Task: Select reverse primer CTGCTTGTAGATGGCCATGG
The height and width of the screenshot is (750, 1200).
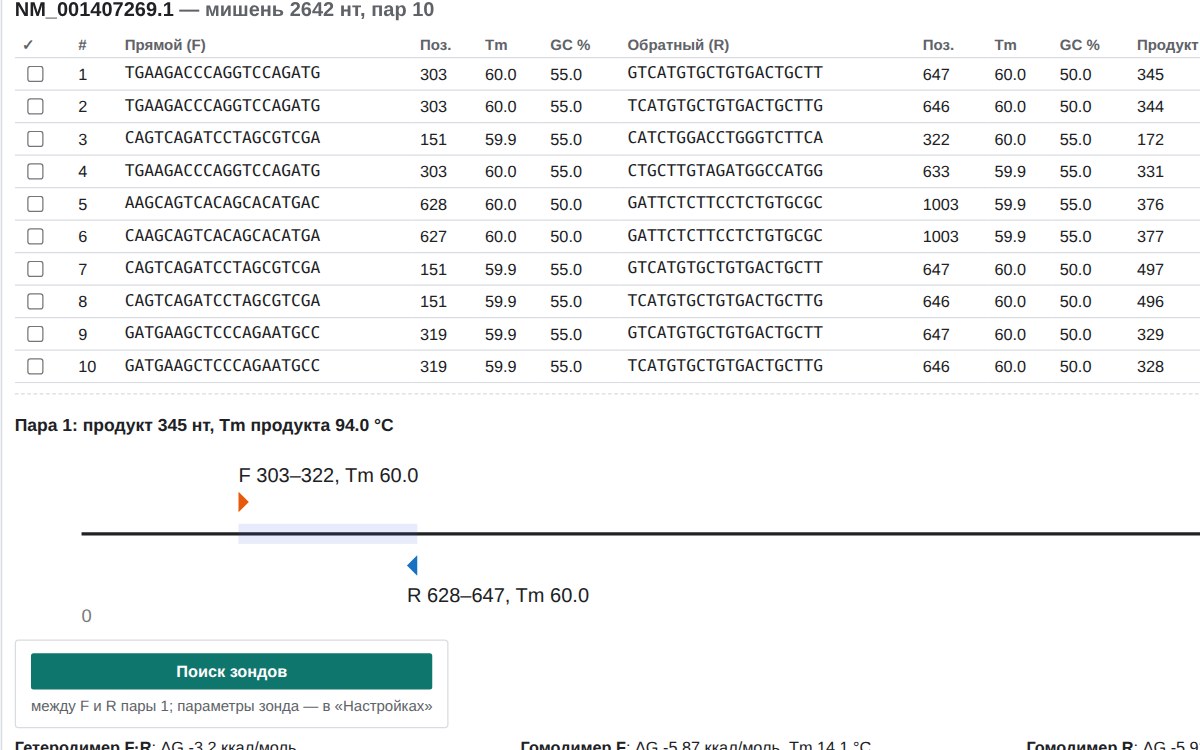Action: pos(725,171)
